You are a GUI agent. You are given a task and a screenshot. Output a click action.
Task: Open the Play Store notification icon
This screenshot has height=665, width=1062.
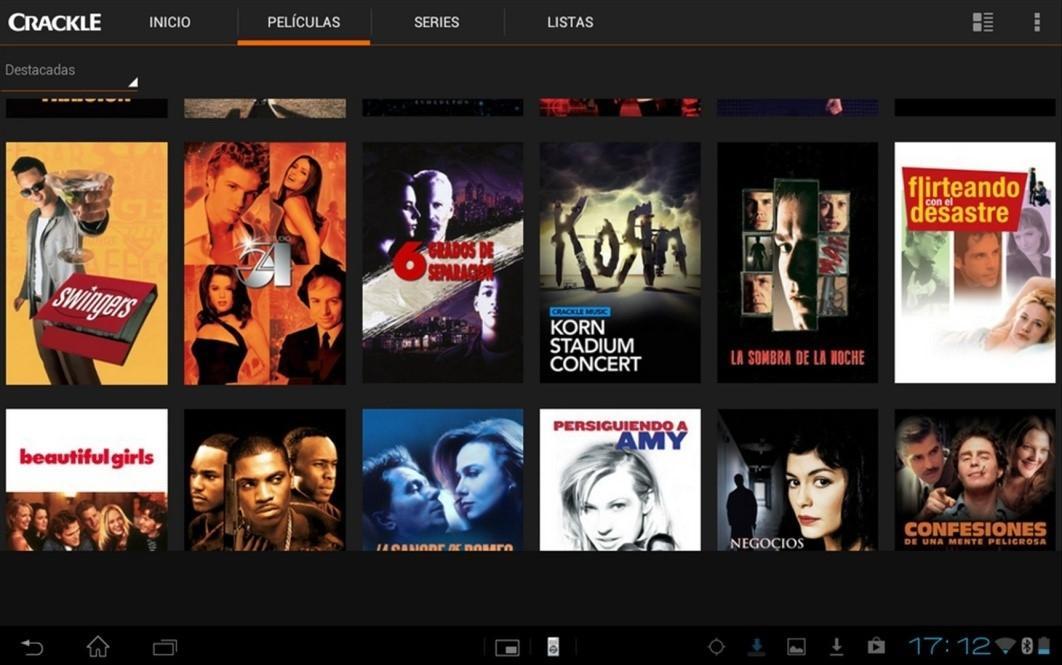876,646
